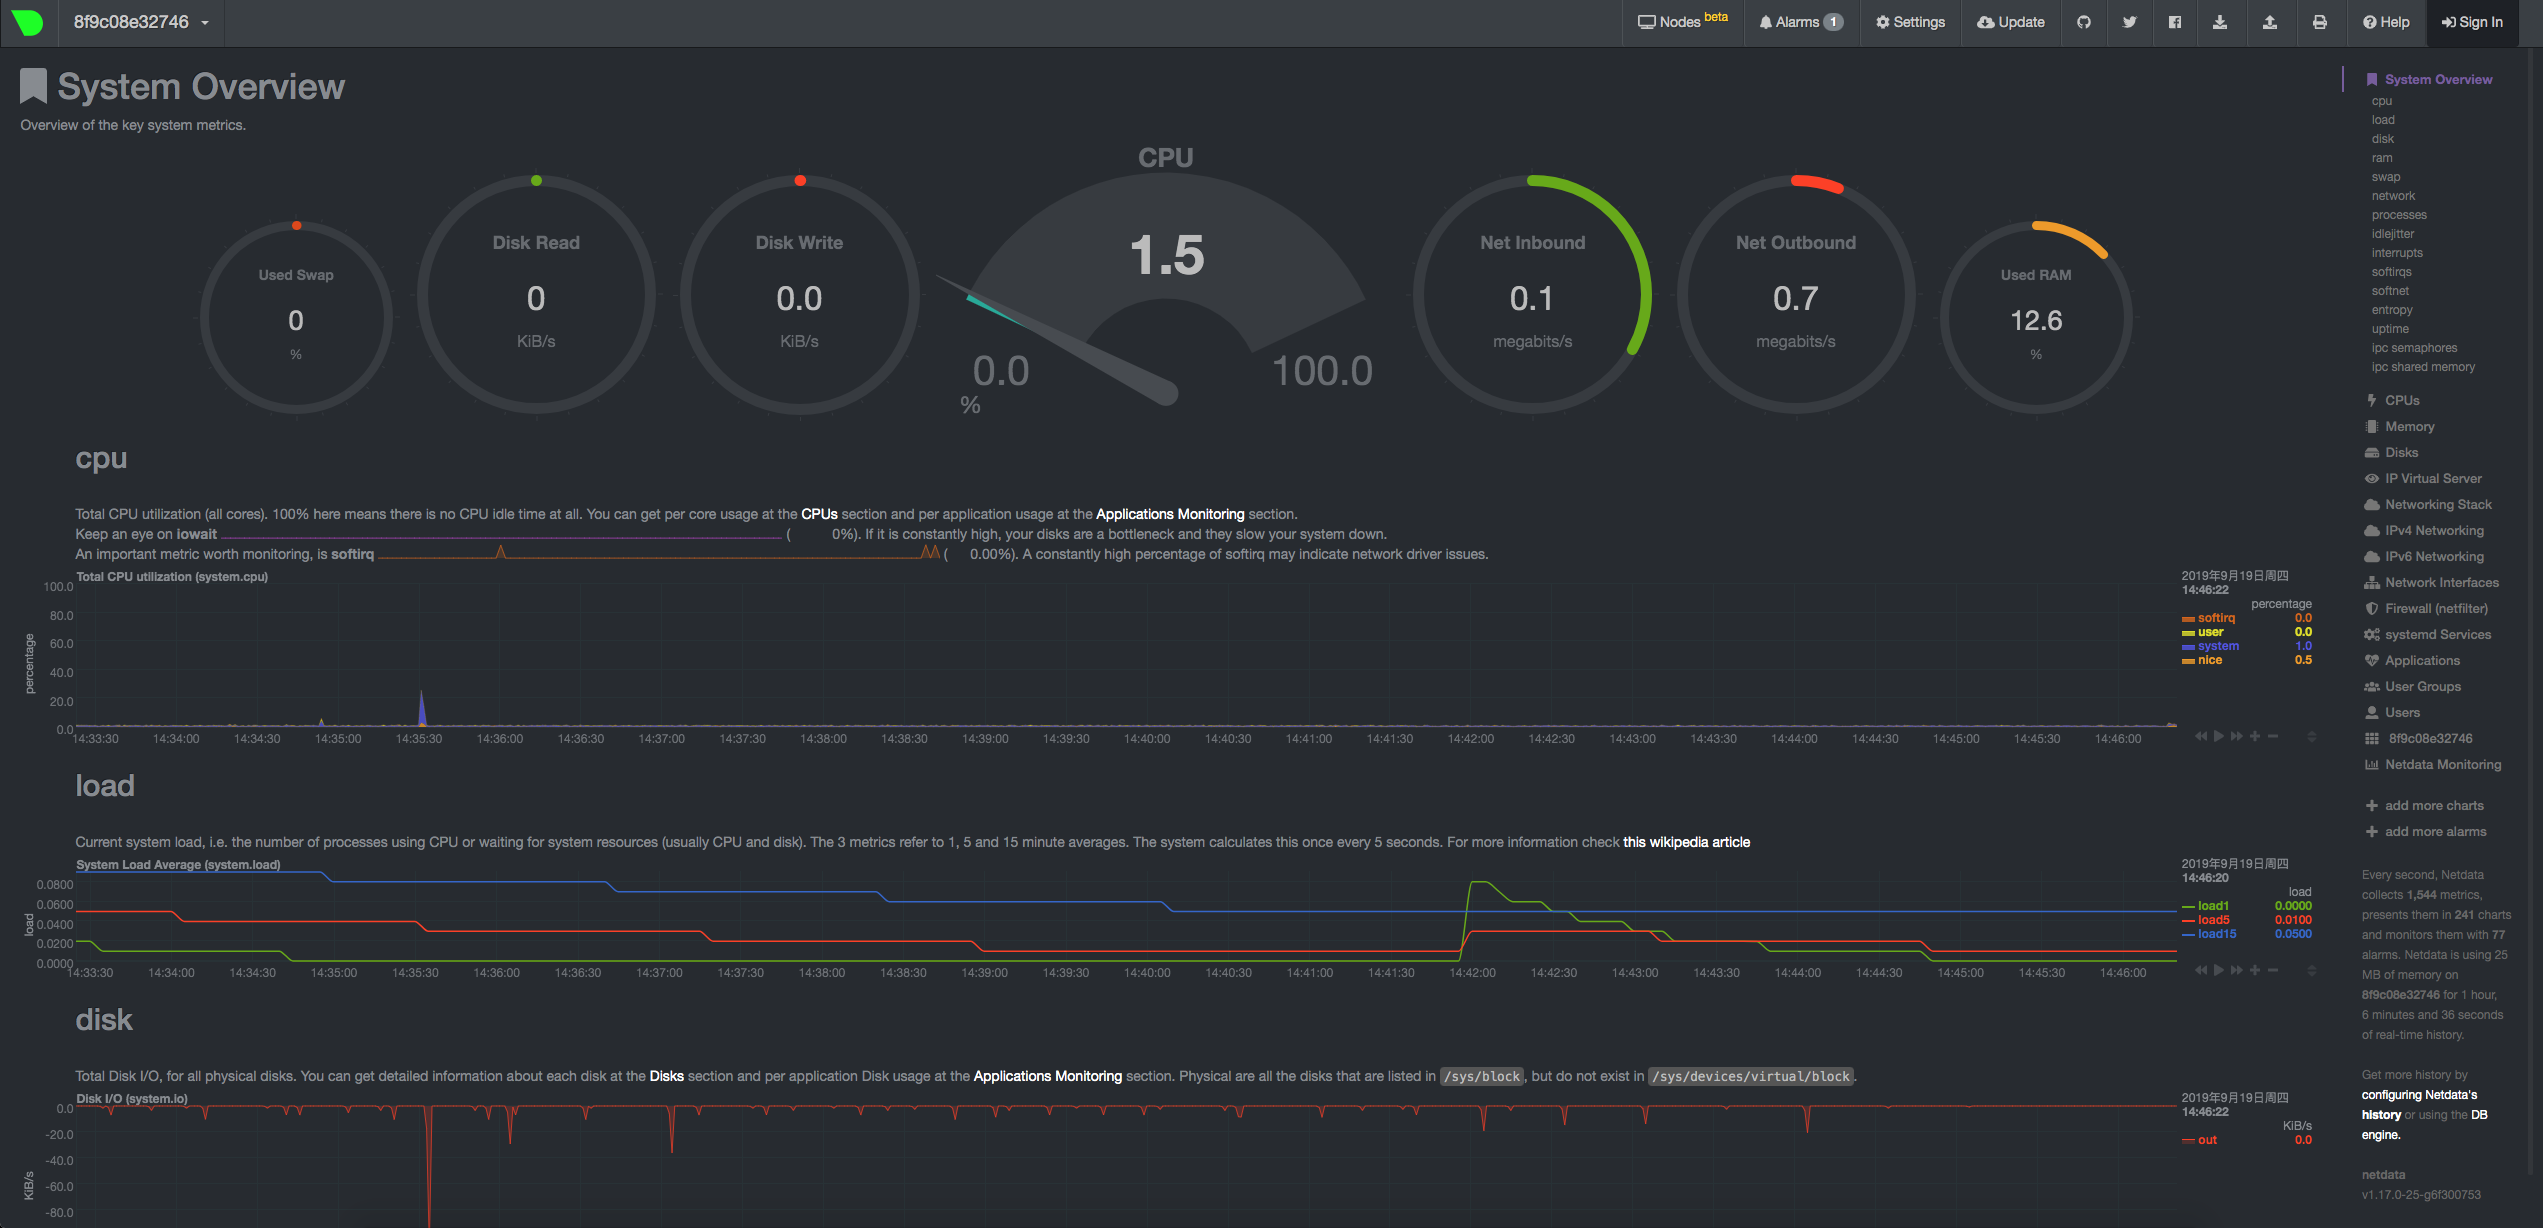The height and width of the screenshot is (1228, 2543).
Task: Toggle the system dimension in CPU legend
Action: (x=2218, y=646)
